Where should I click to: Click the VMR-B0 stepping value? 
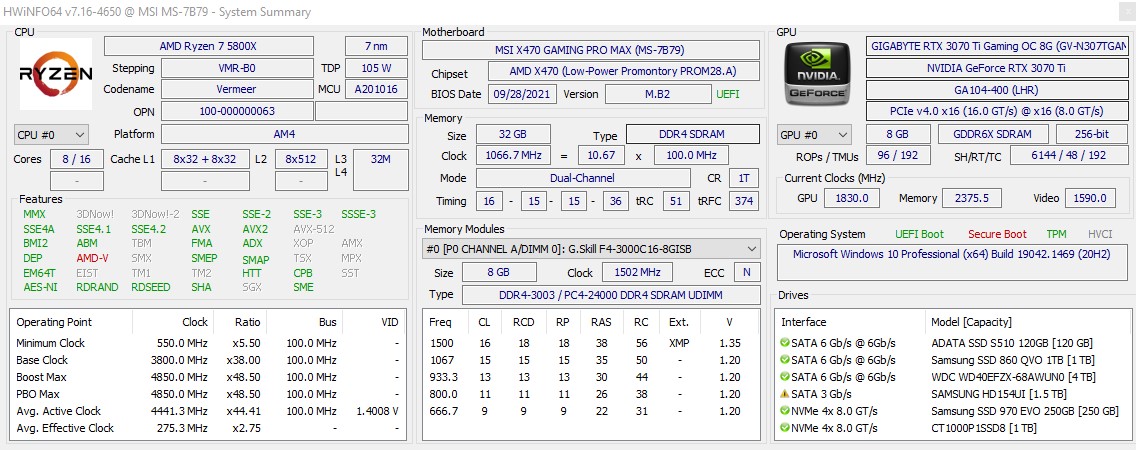[236, 68]
